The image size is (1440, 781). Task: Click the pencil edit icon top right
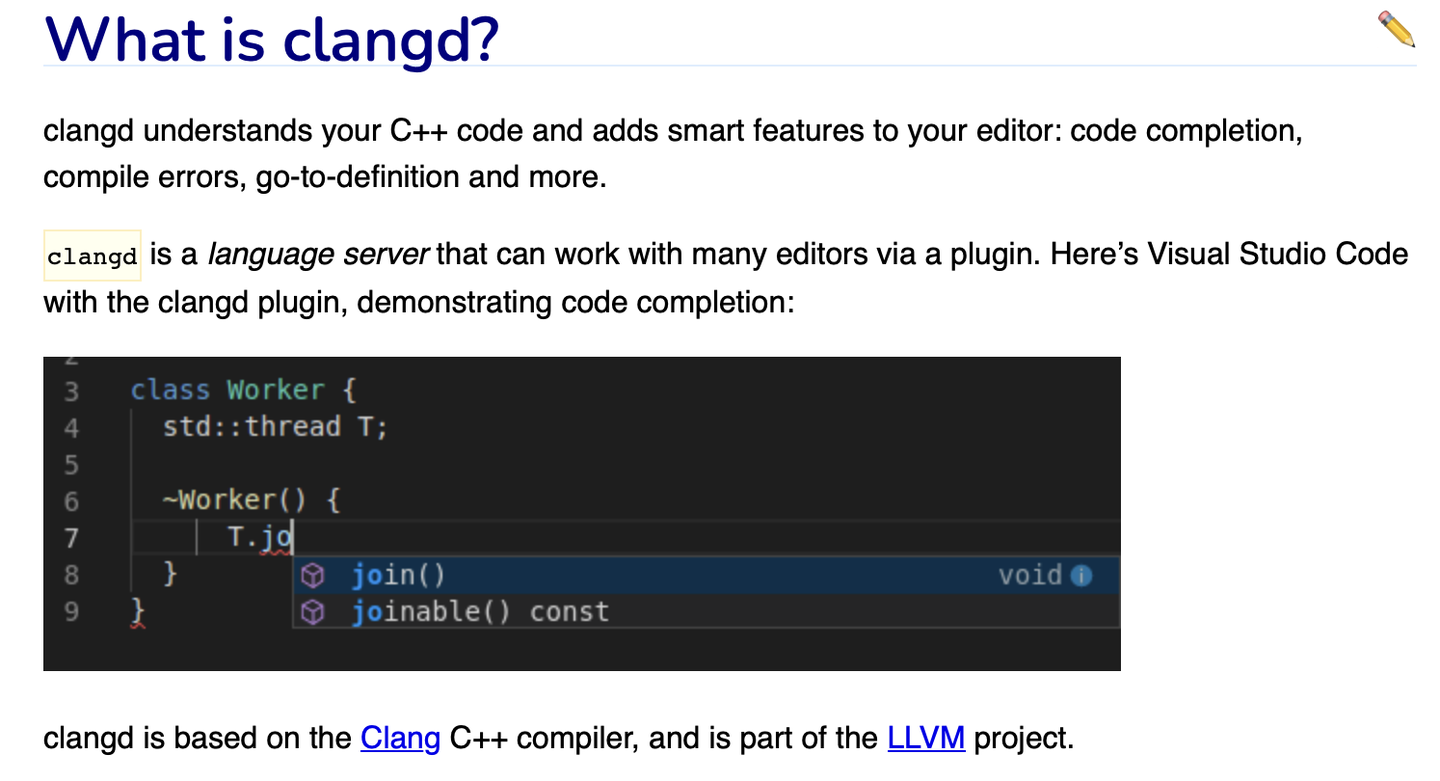click(1396, 31)
